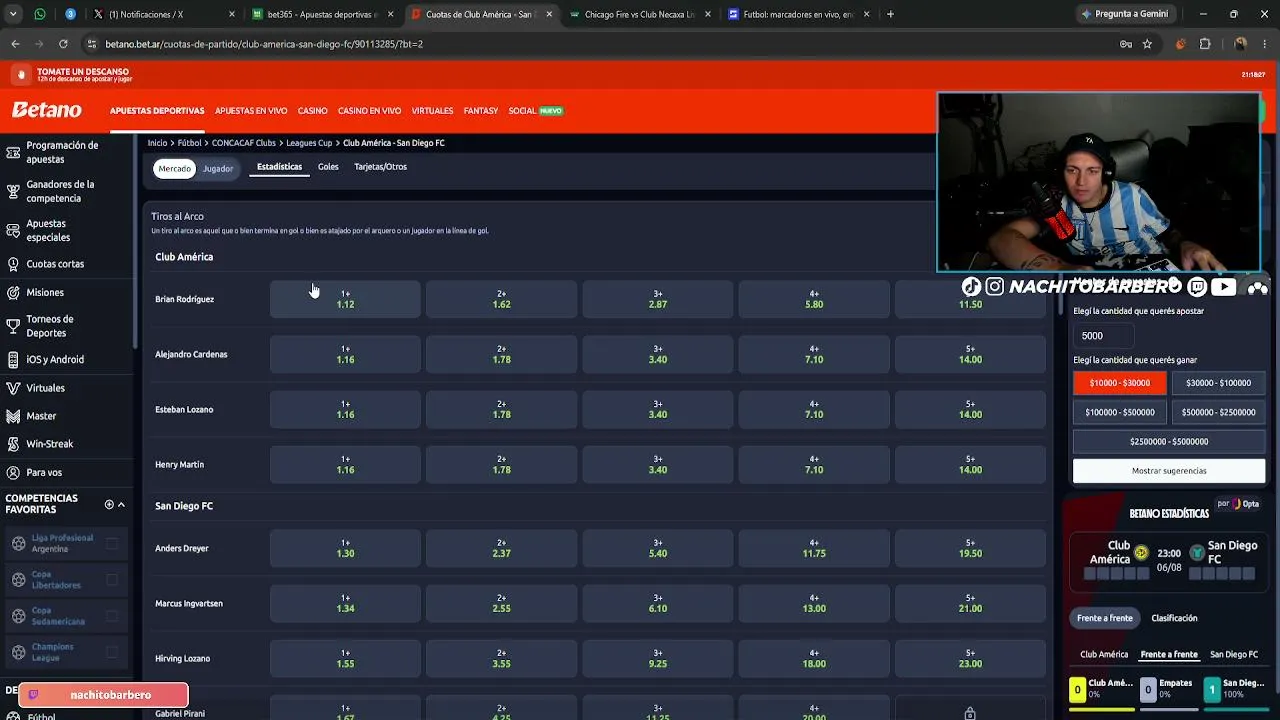The image size is (1280, 720).
Task: Open Ganadores de la competencia trophy icon
Action: point(13,191)
